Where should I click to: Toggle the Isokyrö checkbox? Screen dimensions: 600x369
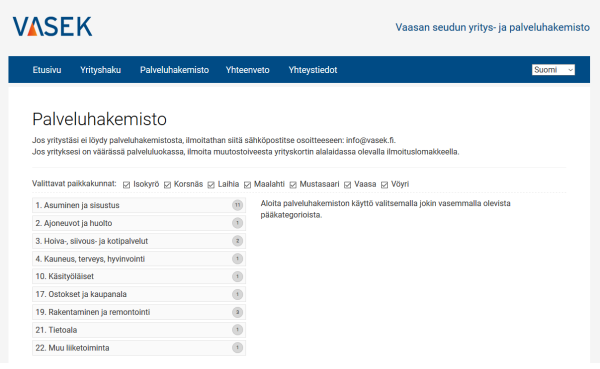pyautogui.click(x=127, y=185)
